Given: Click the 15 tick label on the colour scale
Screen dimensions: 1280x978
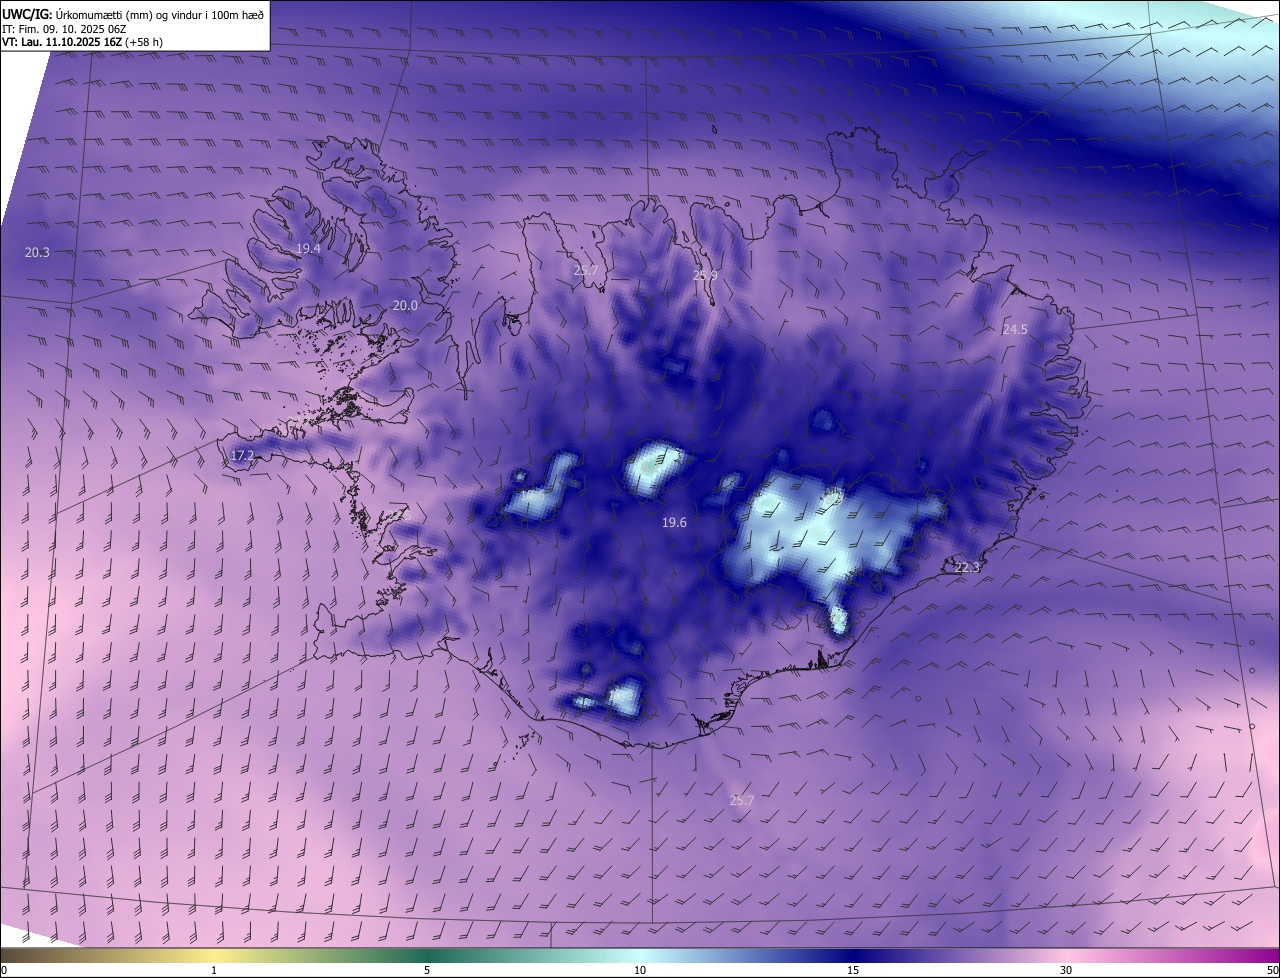Looking at the screenshot, I should pyautogui.click(x=853, y=971).
